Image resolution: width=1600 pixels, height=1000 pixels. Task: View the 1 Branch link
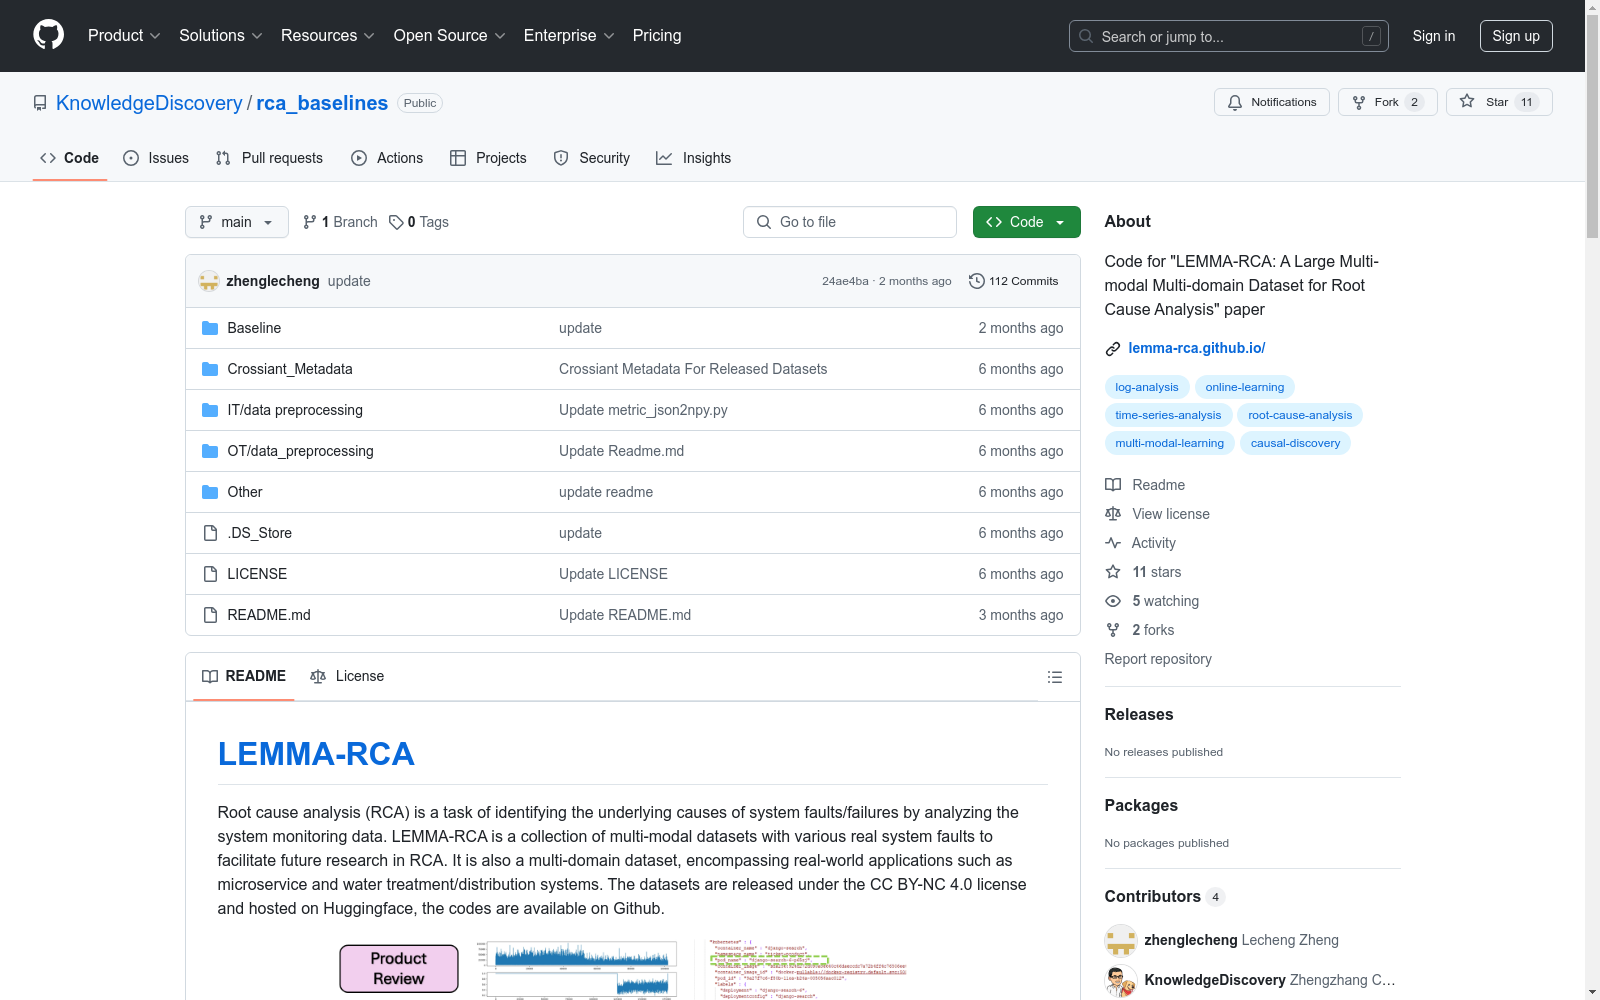coord(341,222)
